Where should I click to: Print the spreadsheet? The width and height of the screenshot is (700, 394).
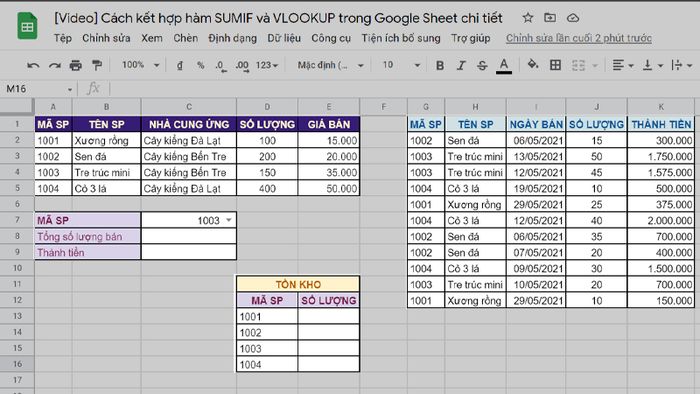75,66
